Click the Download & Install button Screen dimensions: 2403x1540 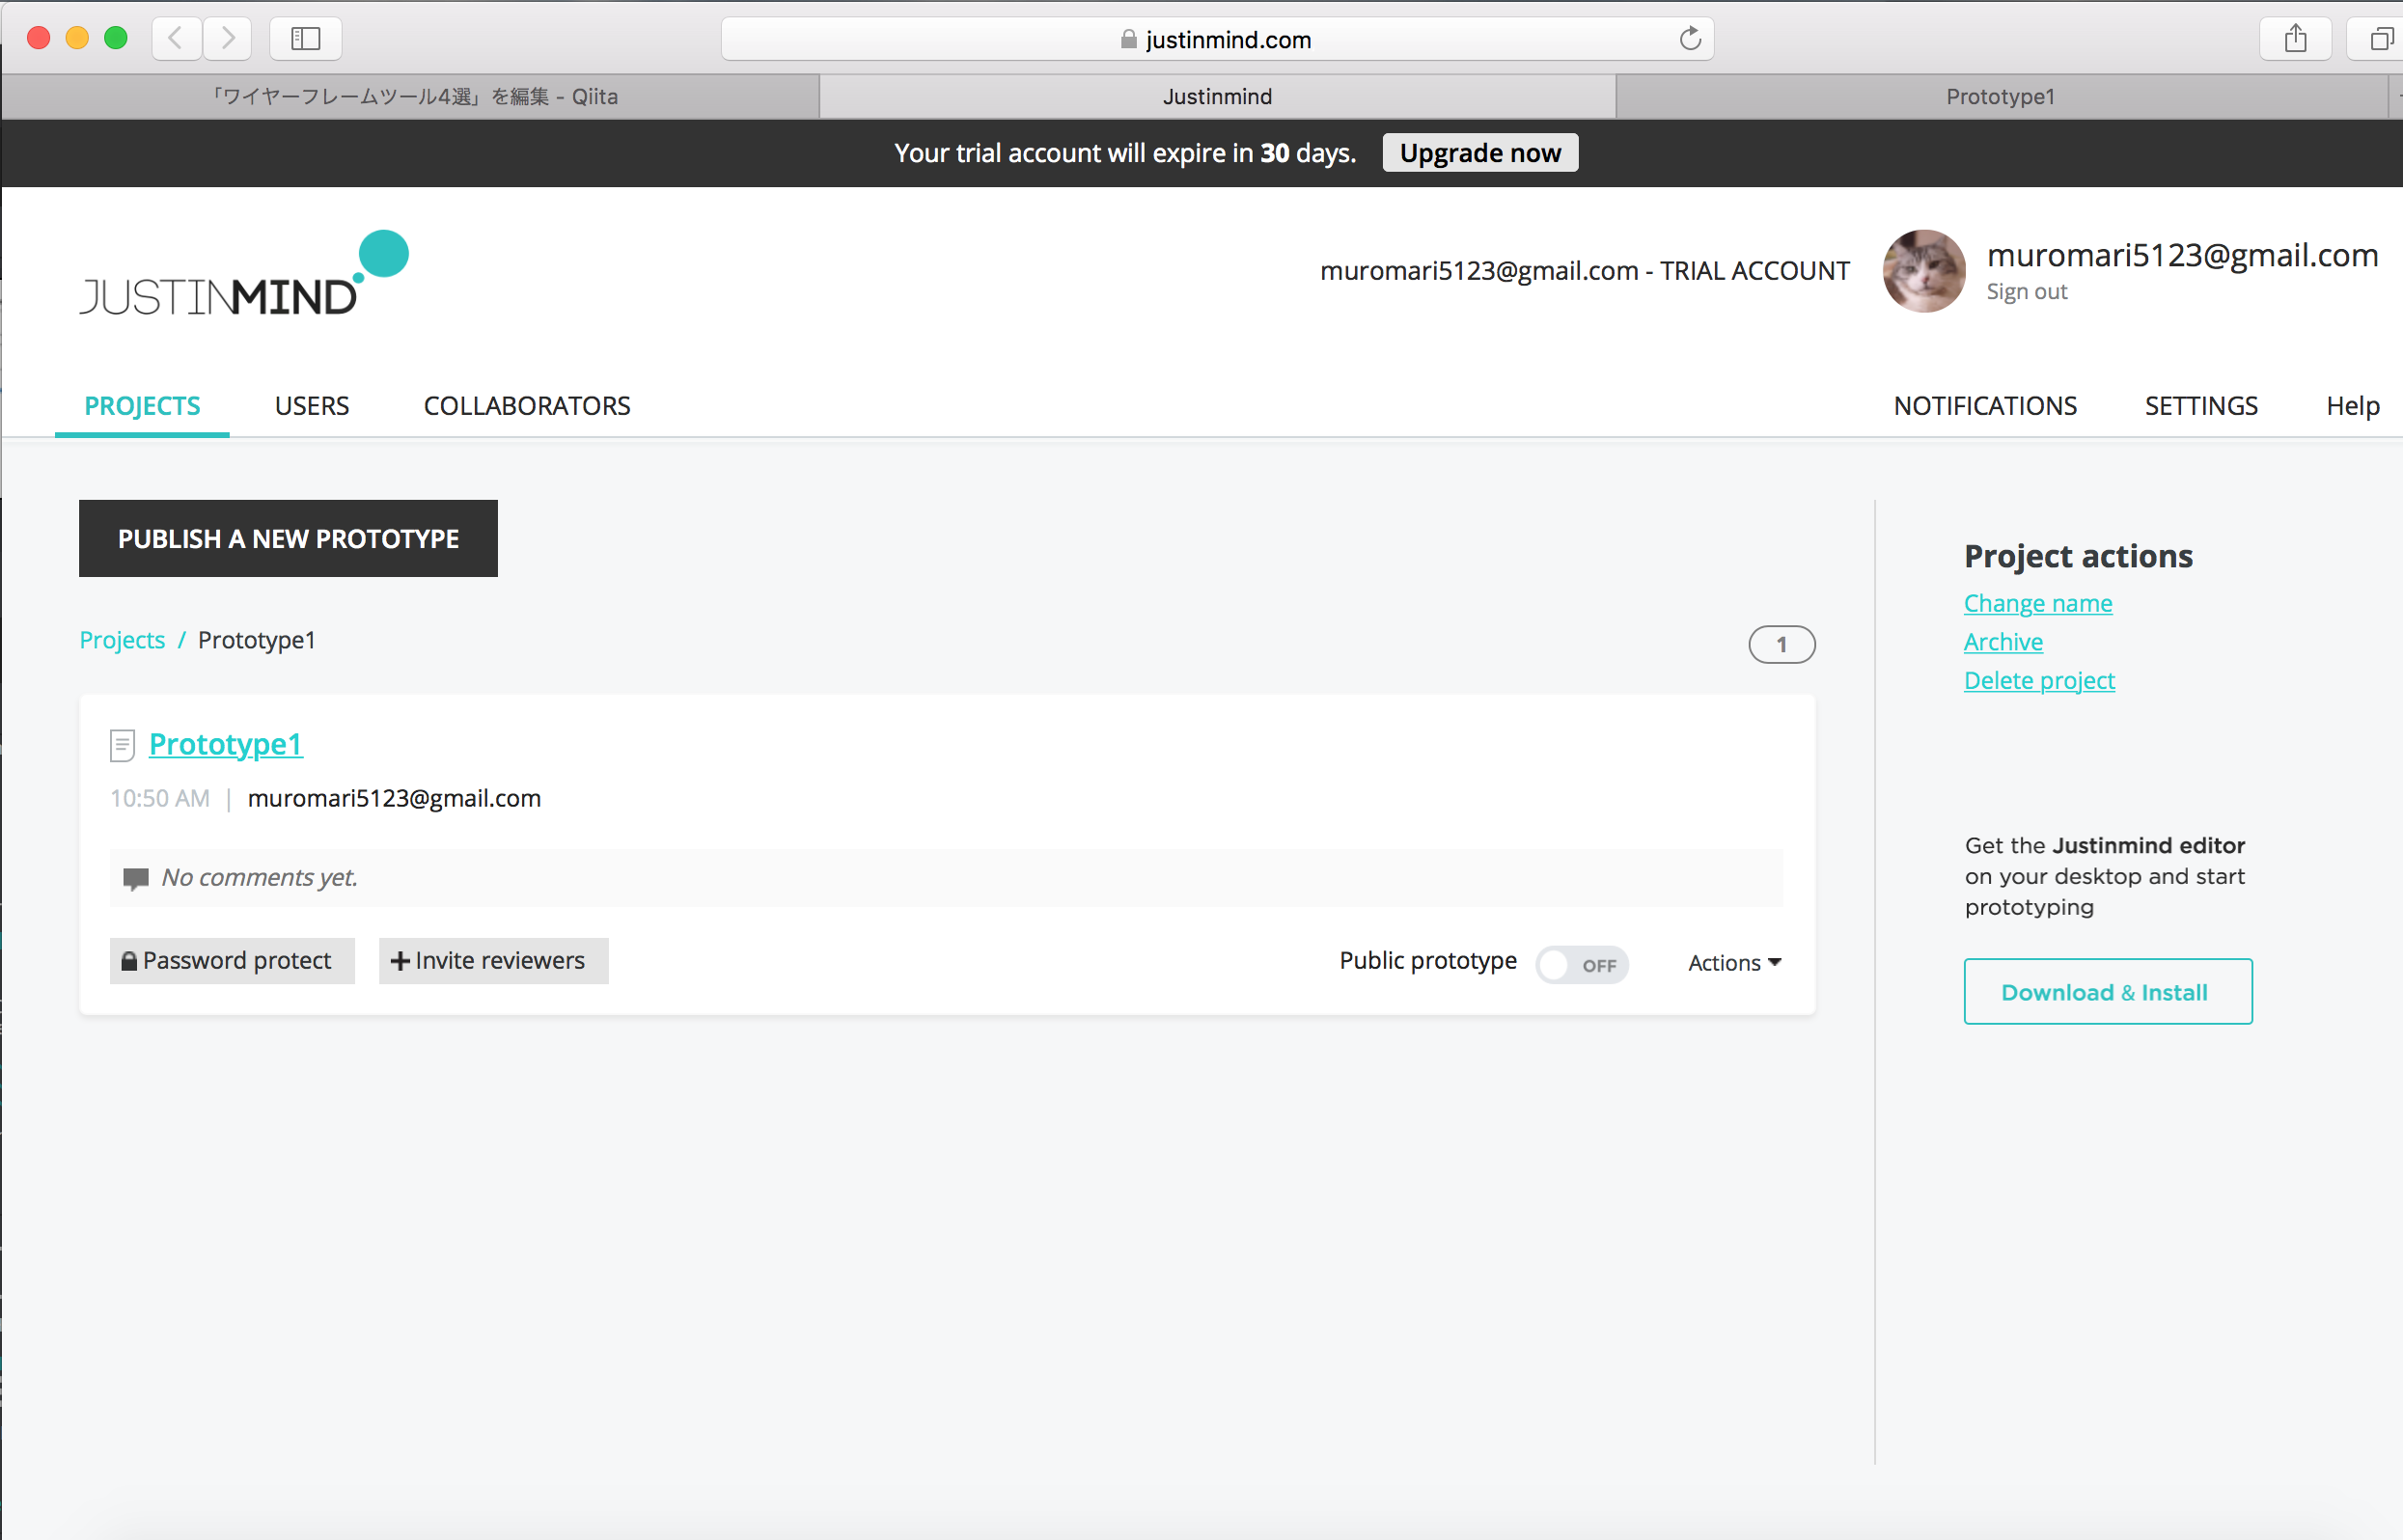point(2104,992)
